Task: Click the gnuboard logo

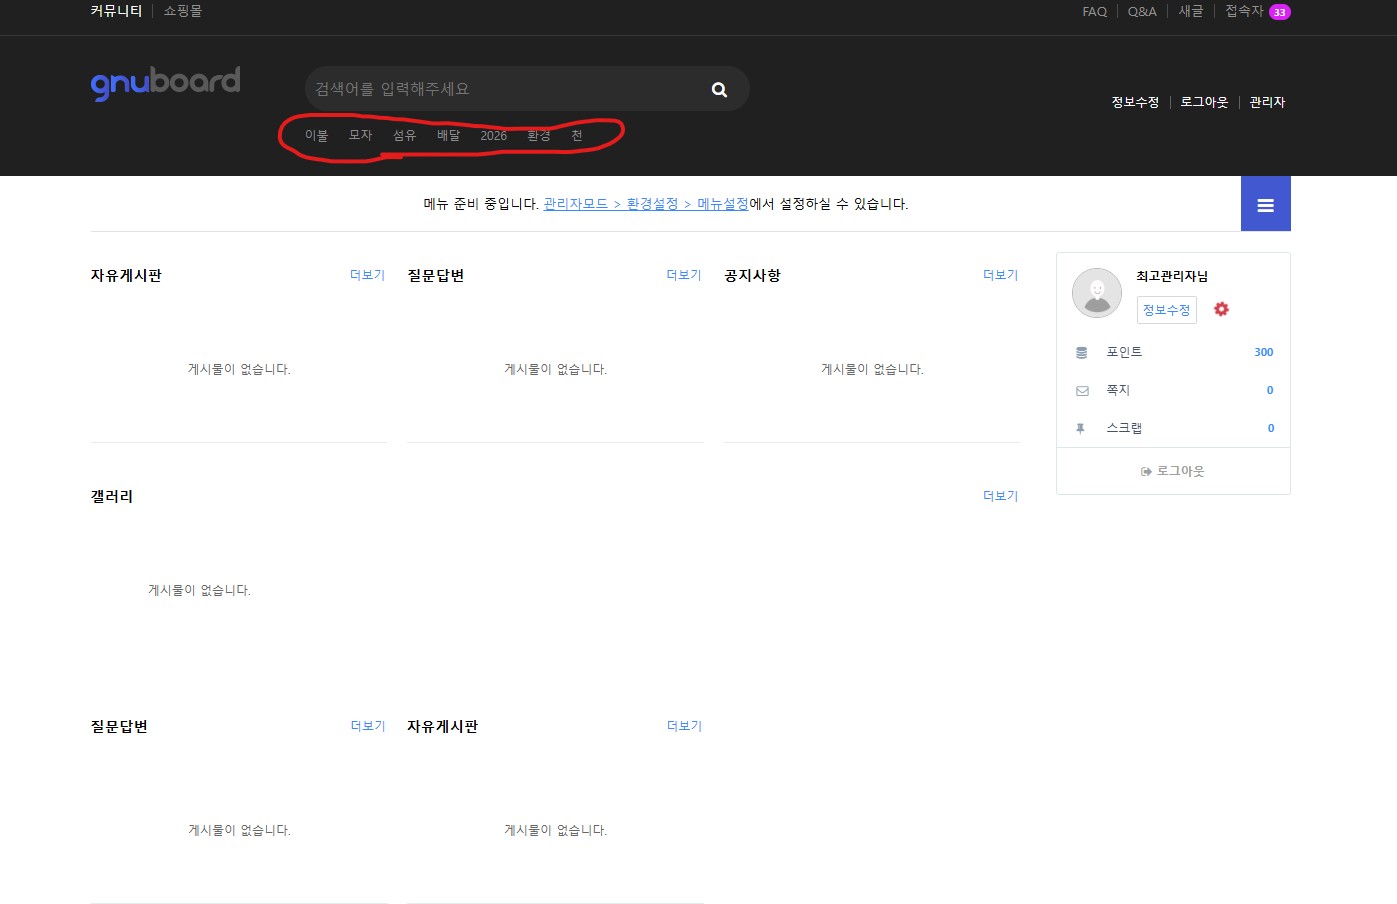Action: [x=166, y=83]
